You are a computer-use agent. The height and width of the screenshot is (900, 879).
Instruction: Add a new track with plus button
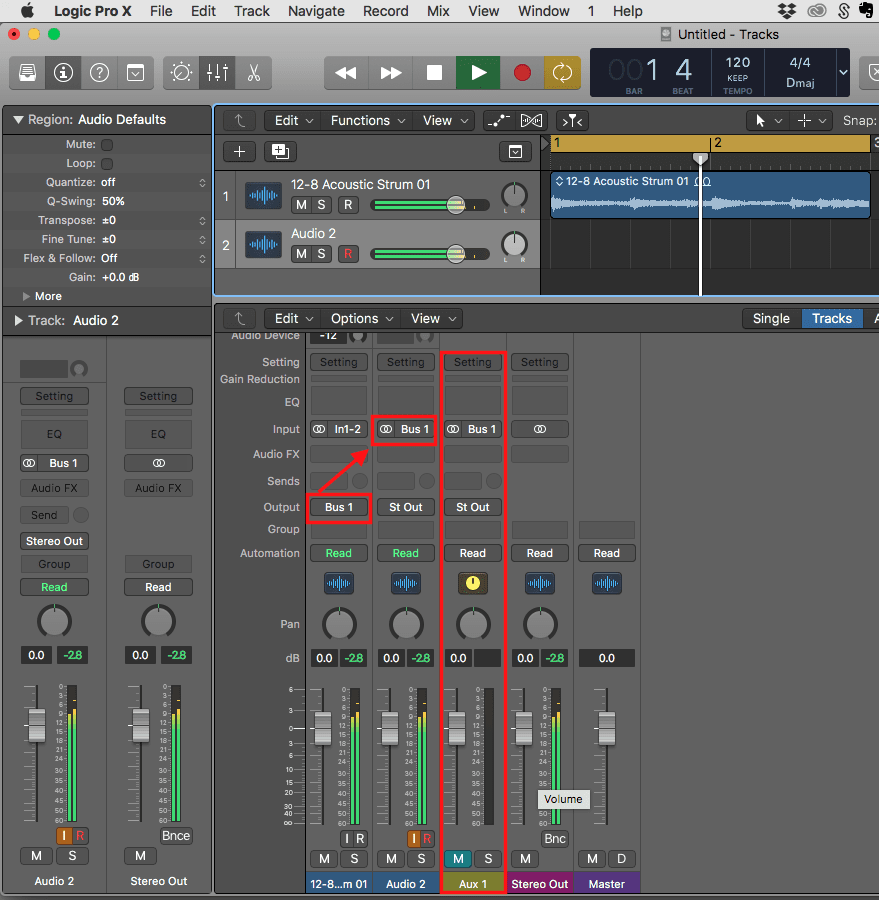coord(239,152)
